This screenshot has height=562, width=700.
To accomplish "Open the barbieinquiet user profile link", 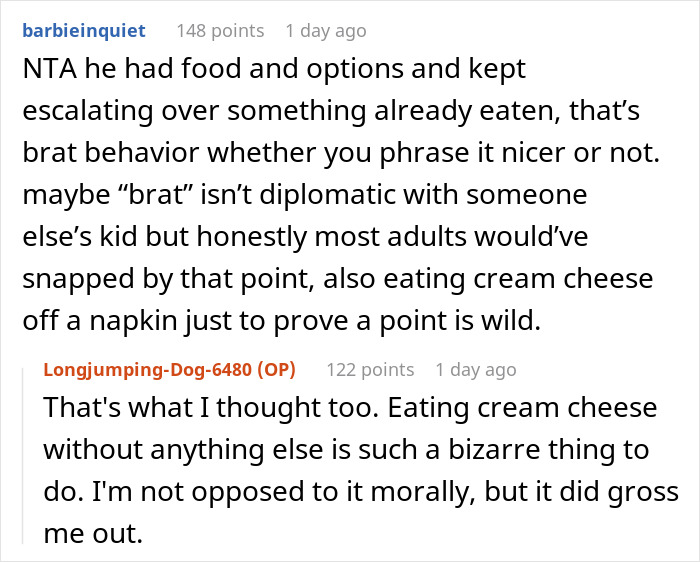I will 82,31.
